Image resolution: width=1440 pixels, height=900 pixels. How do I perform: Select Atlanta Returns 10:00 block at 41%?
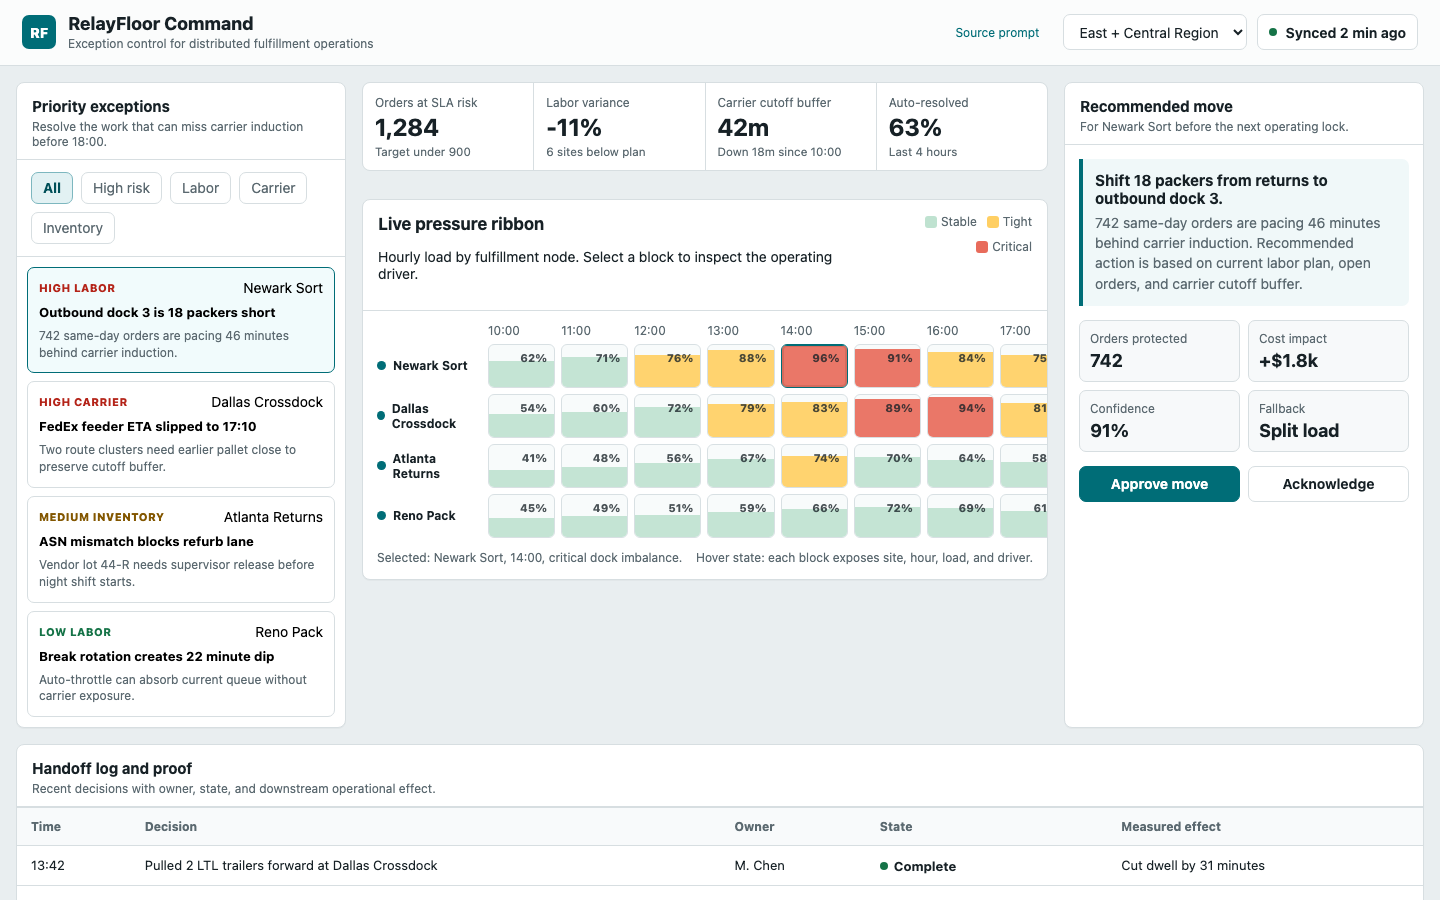pos(521,466)
